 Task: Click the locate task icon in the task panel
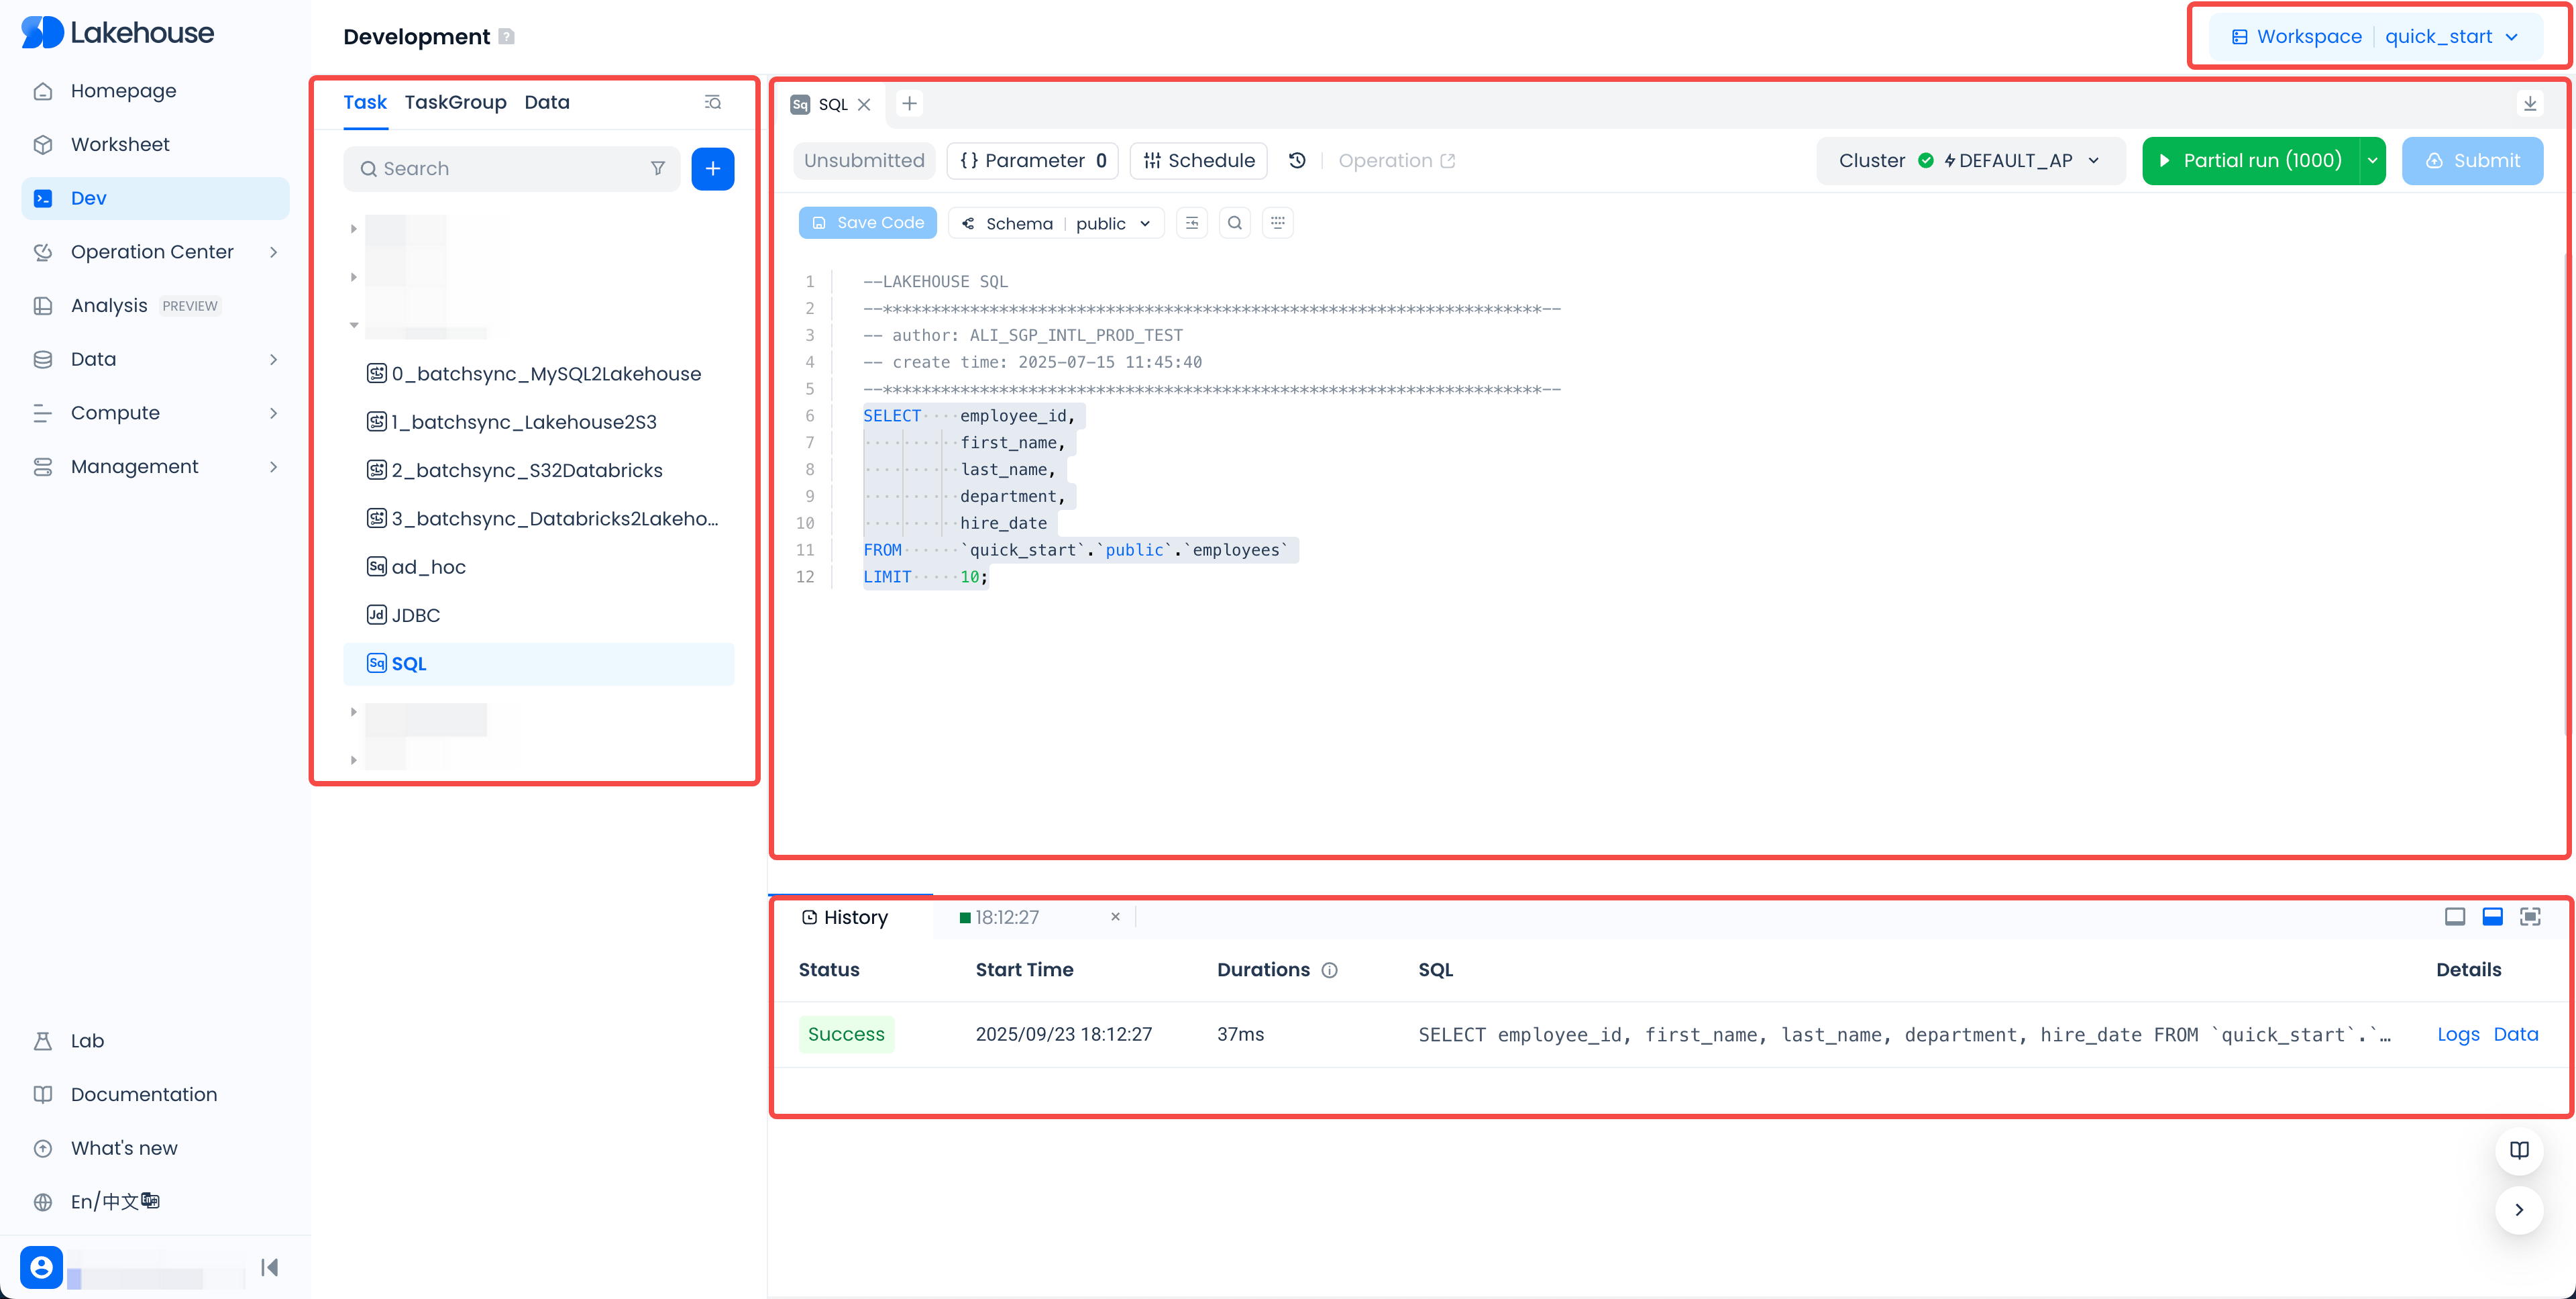712,102
